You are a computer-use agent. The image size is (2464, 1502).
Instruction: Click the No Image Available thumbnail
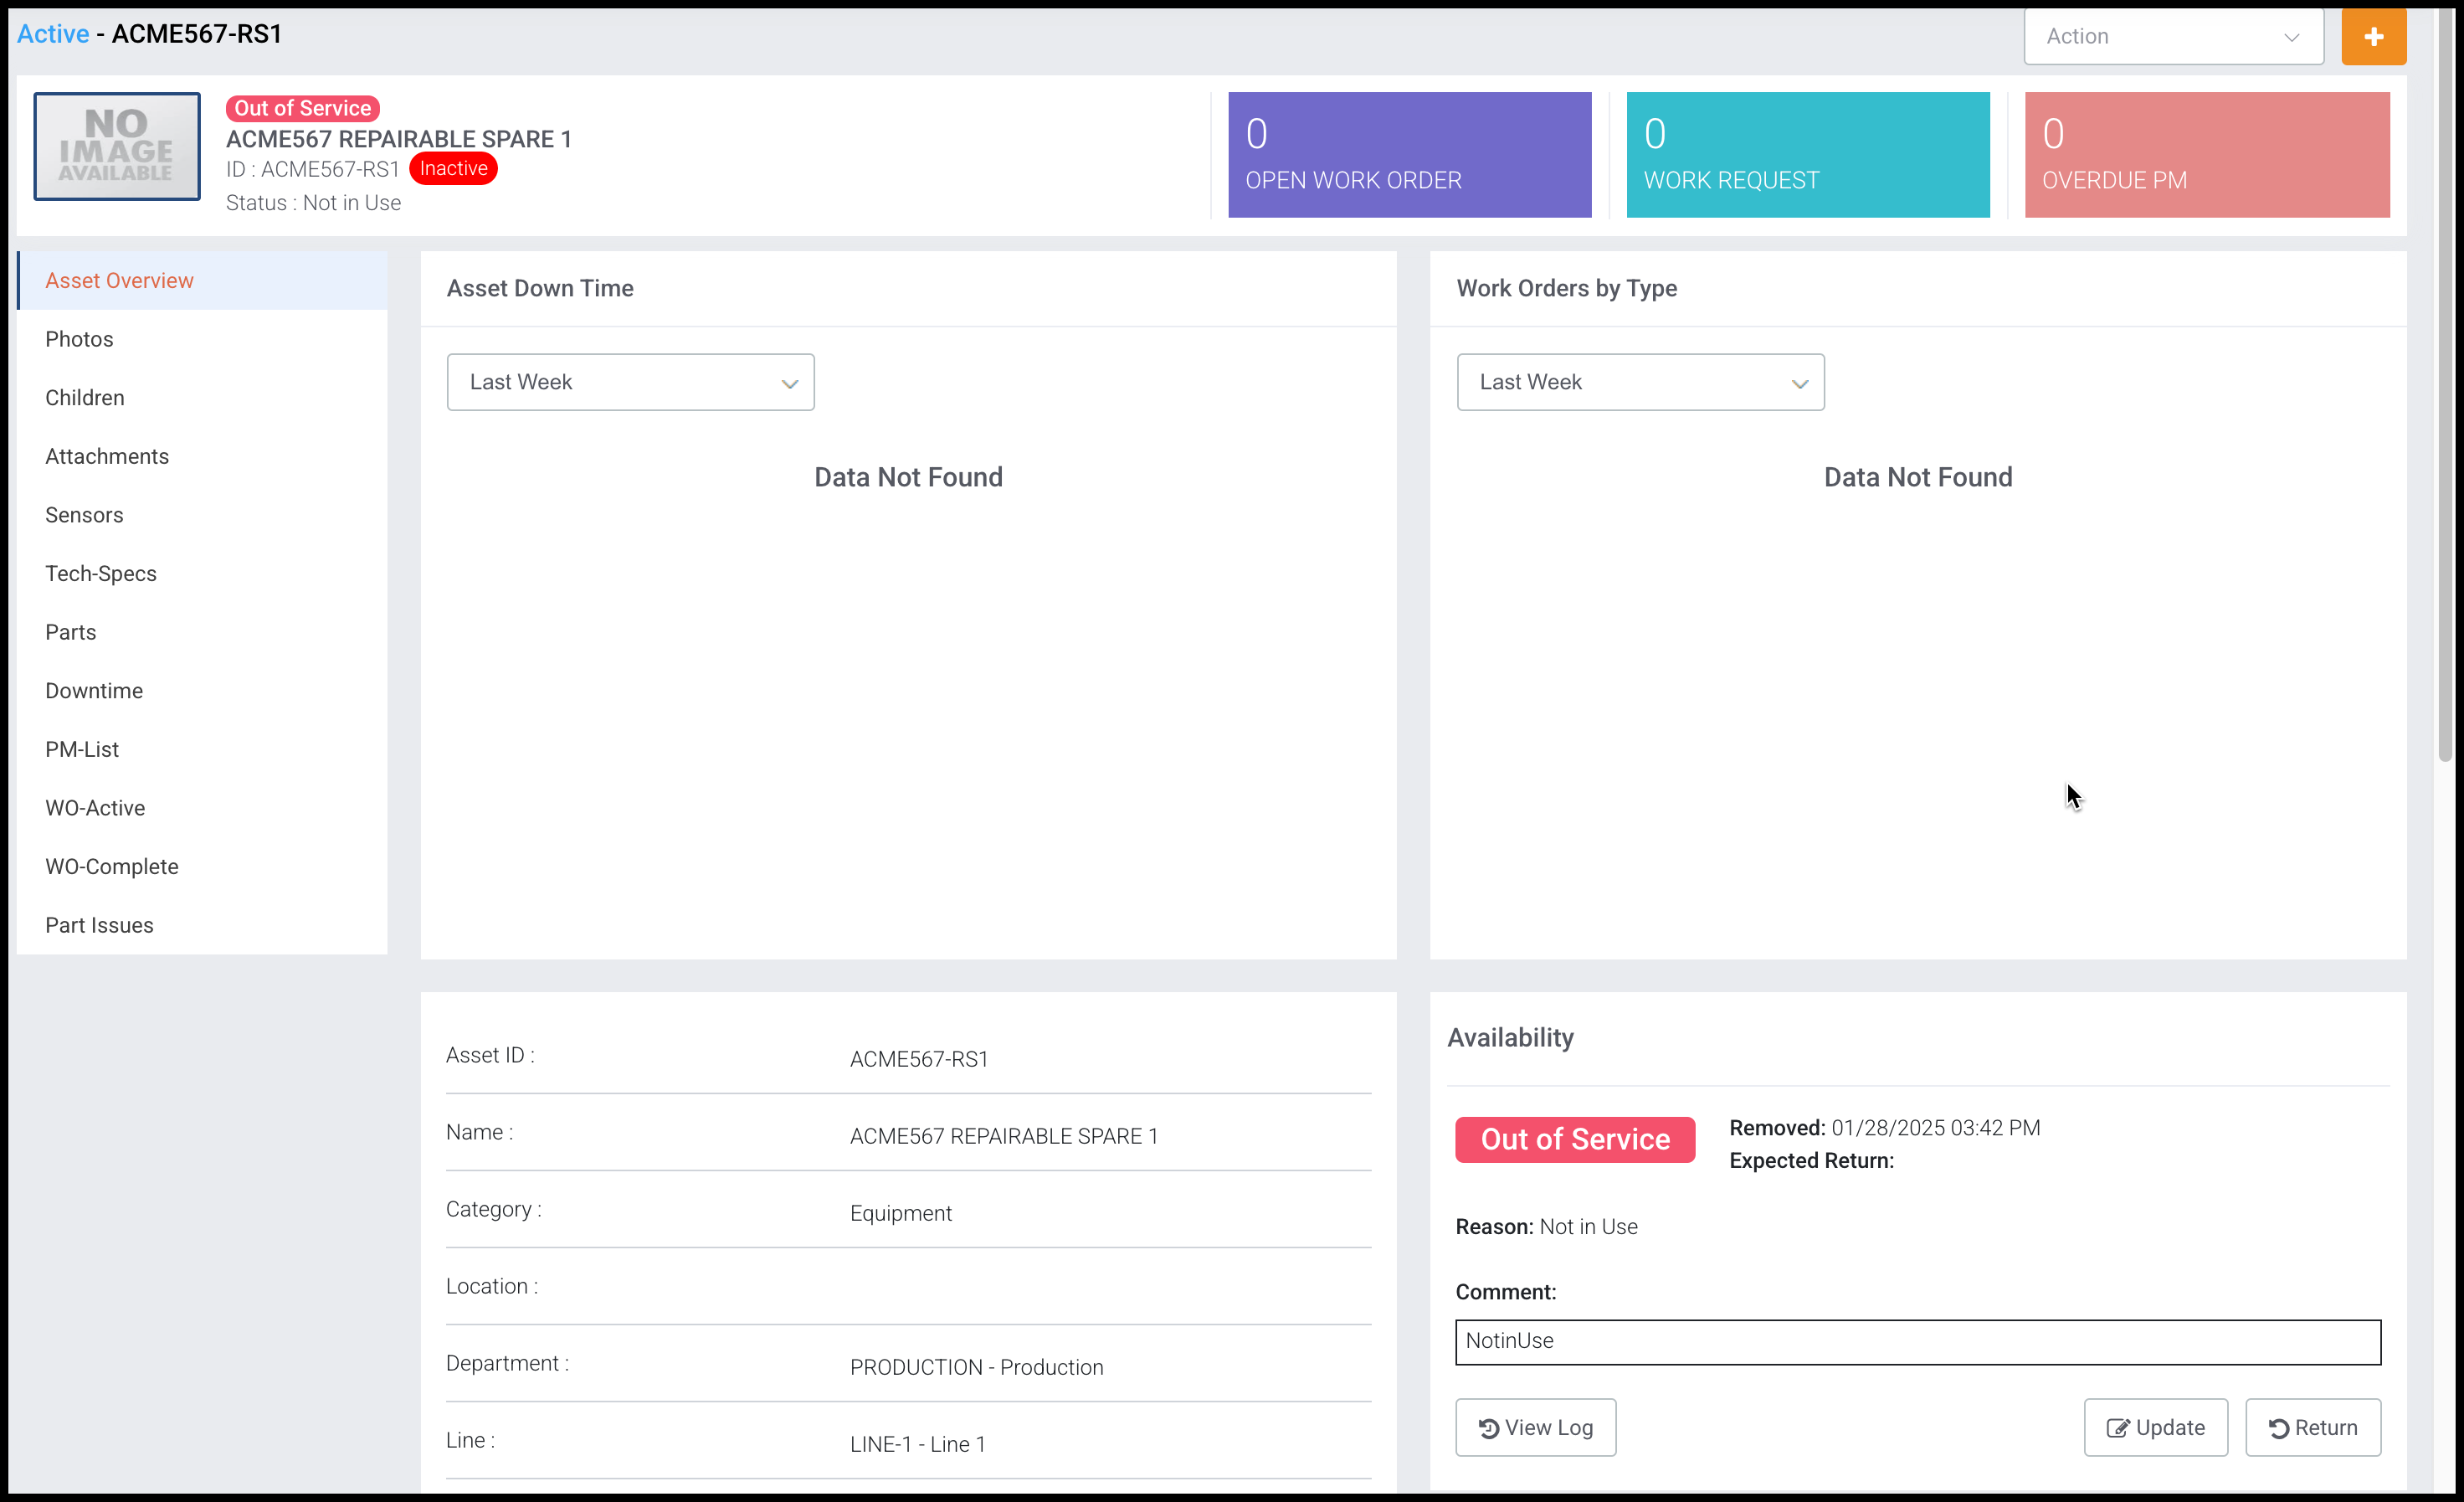(117, 146)
